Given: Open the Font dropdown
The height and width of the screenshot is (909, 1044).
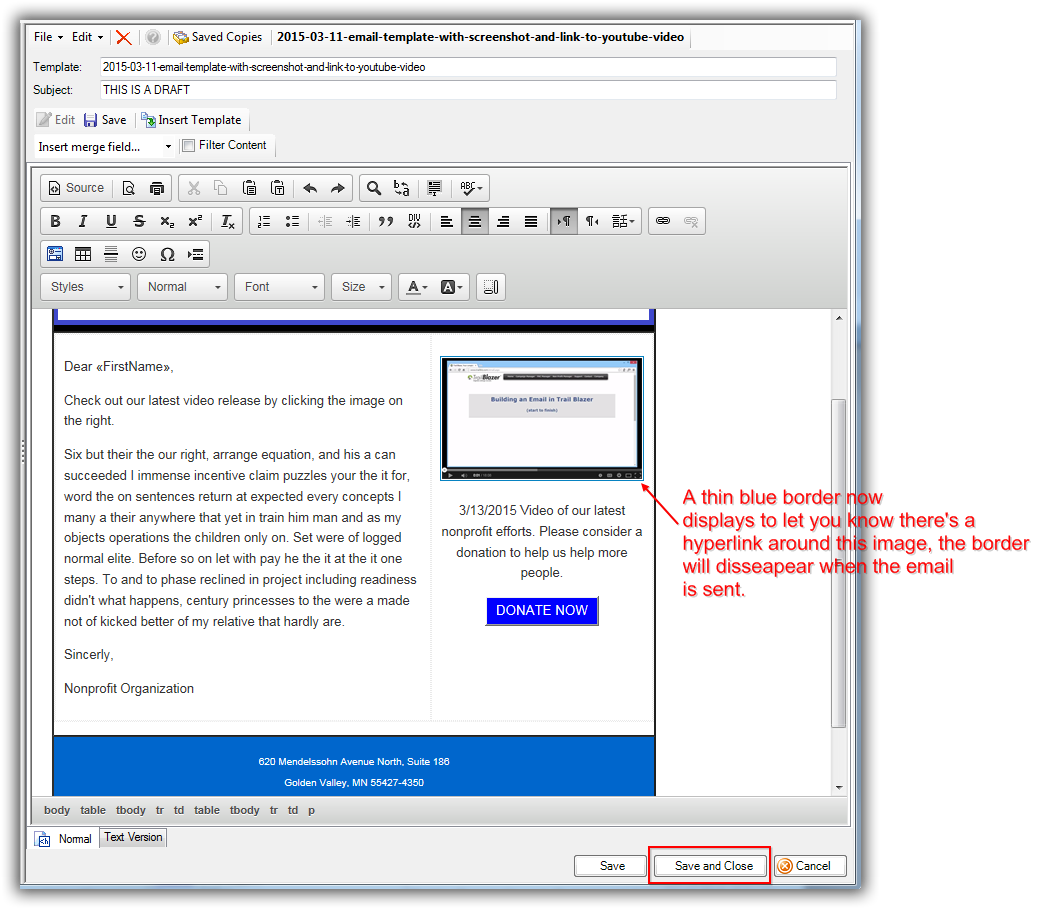Looking at the screenshot, I should click(x=279, y=287).
